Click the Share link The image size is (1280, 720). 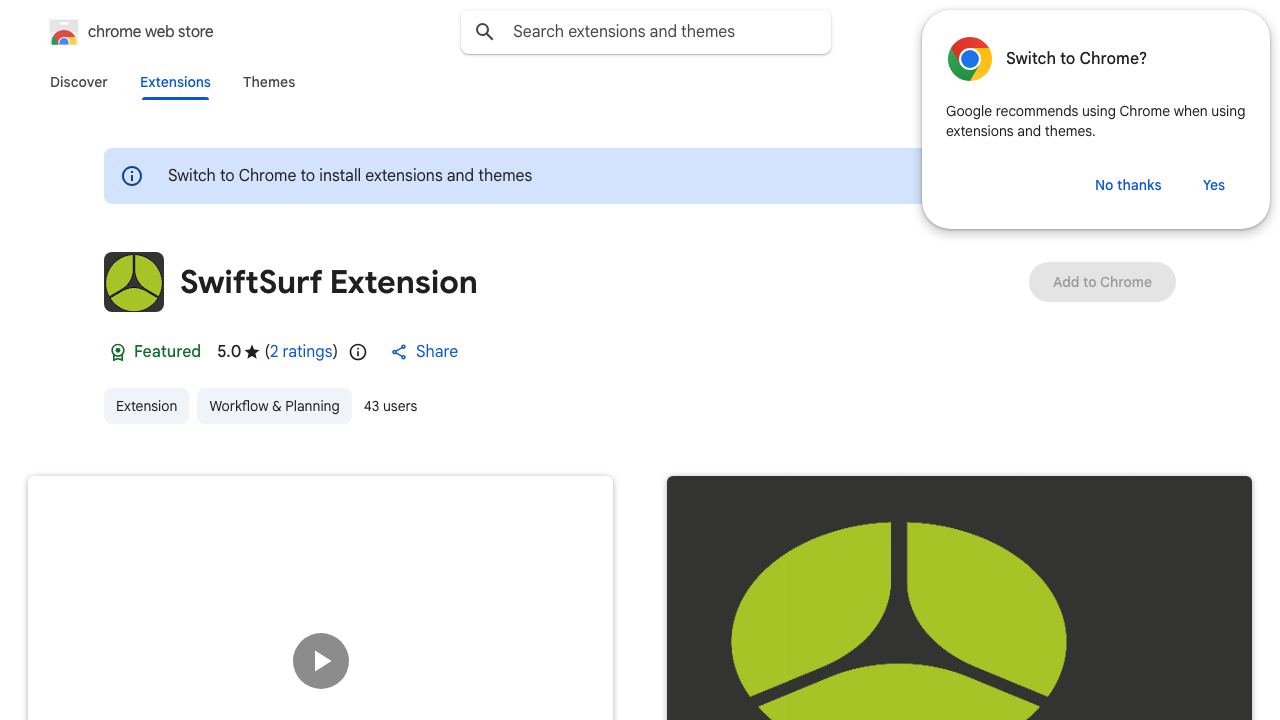[437, 352]
